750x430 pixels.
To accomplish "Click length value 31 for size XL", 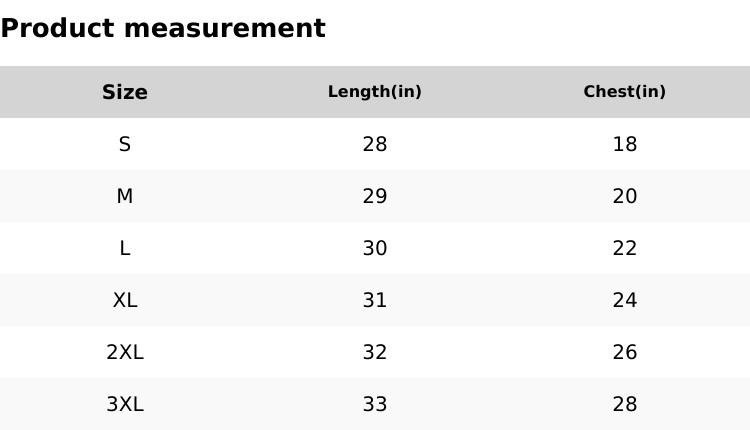I will coord(375,300).
